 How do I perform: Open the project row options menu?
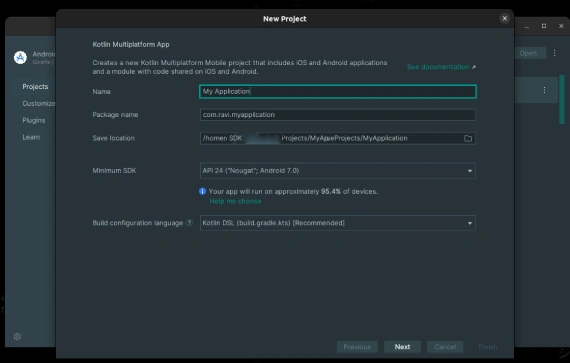[x=544, y=90]
